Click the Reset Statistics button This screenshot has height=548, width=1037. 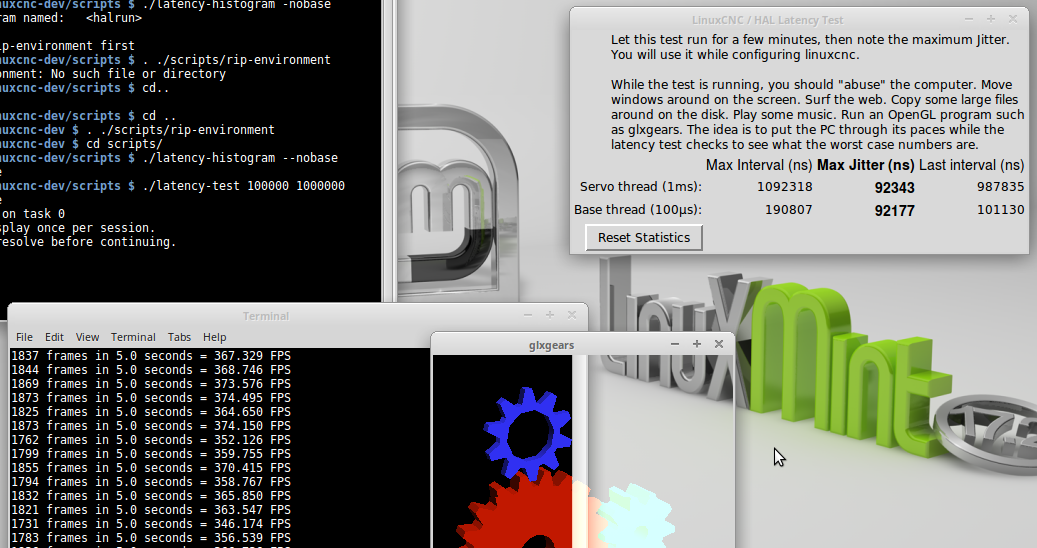point(643,237)
